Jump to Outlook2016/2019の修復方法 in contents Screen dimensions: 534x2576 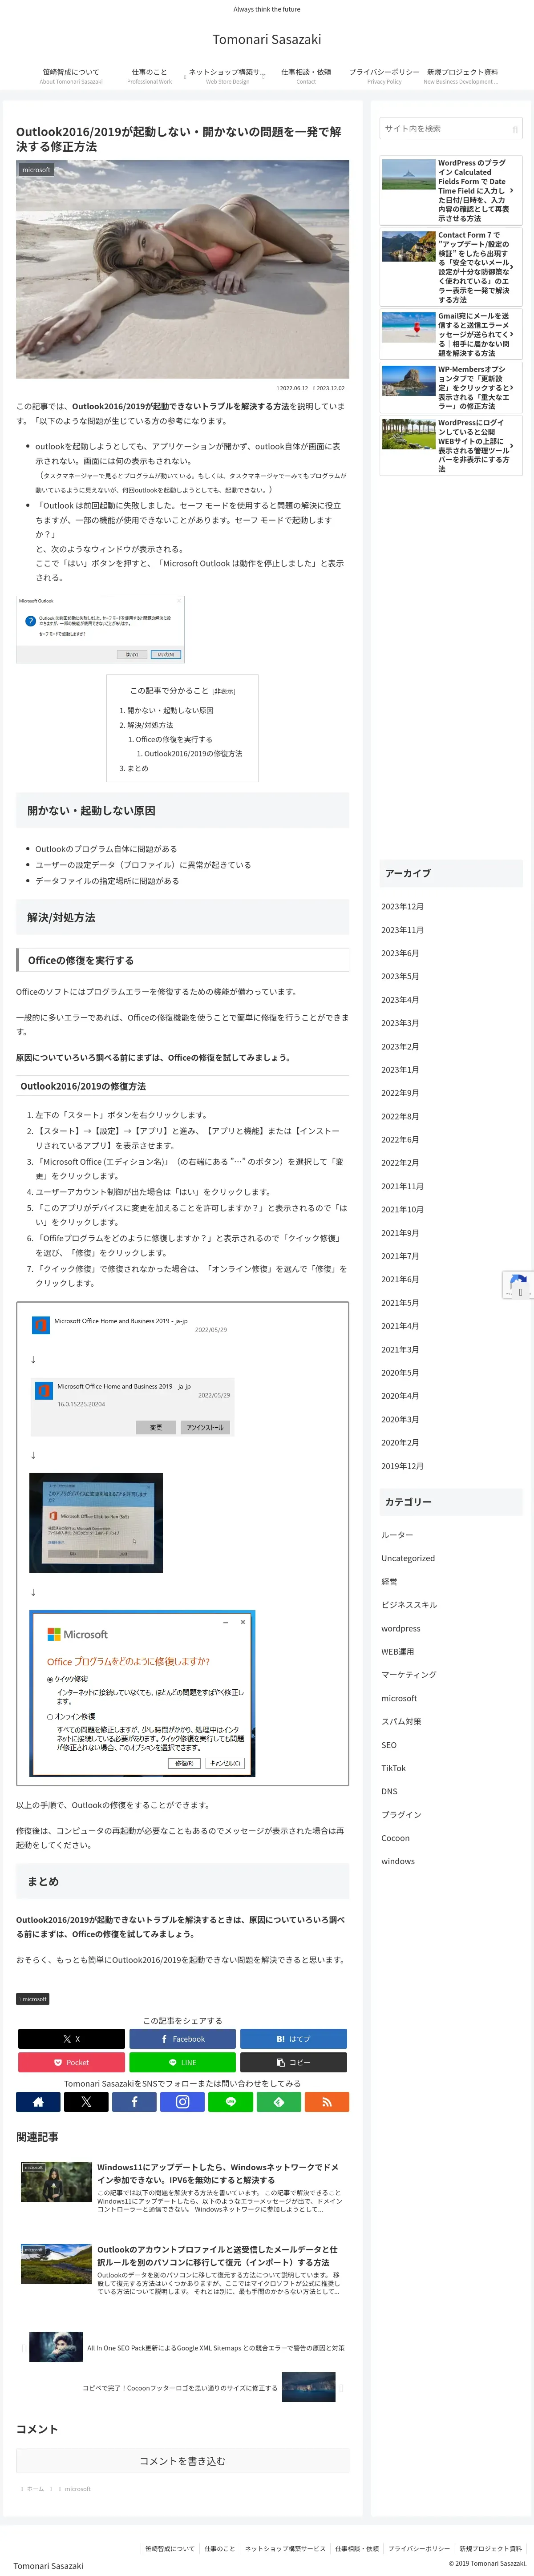193,754
